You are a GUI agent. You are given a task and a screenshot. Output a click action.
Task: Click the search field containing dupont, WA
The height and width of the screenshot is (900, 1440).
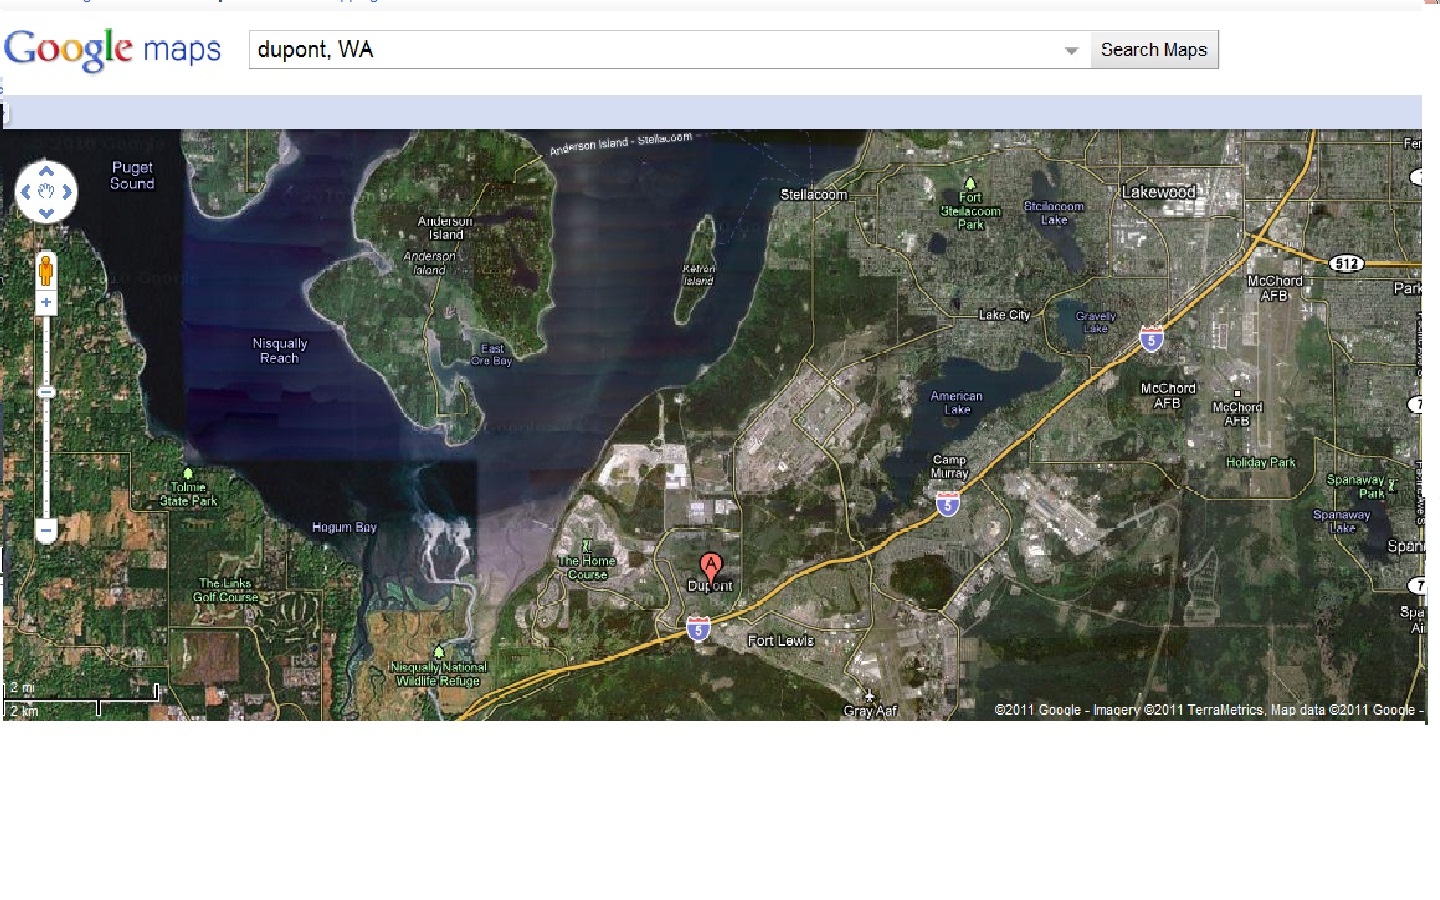(655, 50)
